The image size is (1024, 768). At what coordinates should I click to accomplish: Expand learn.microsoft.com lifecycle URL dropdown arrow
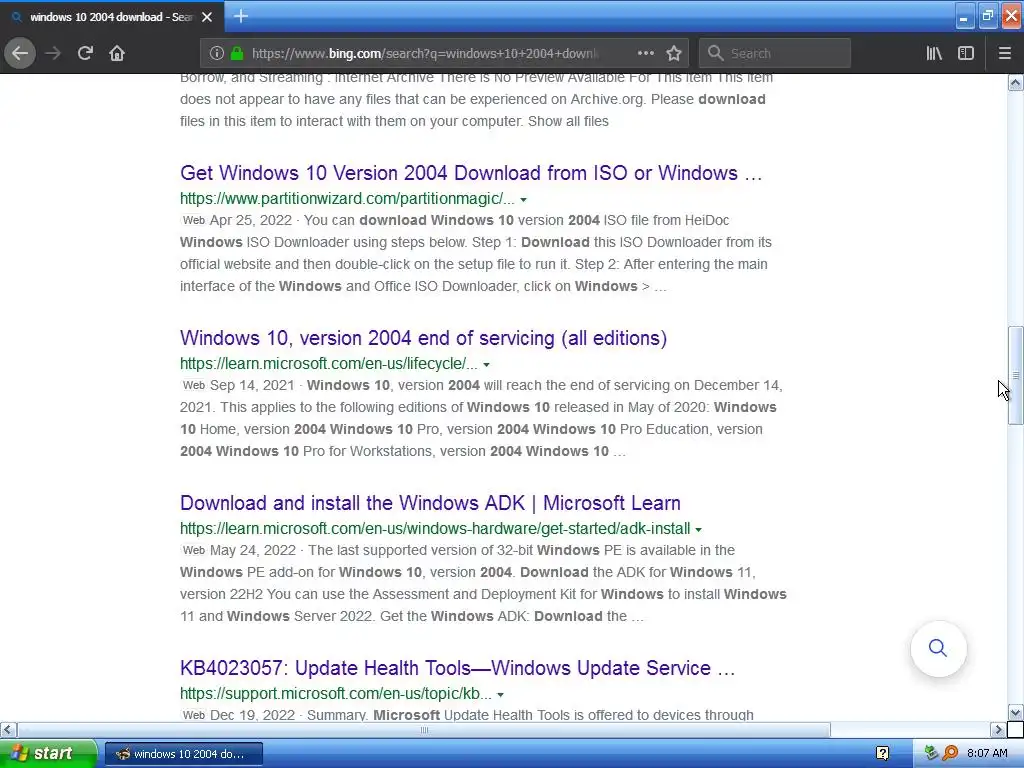486,364
